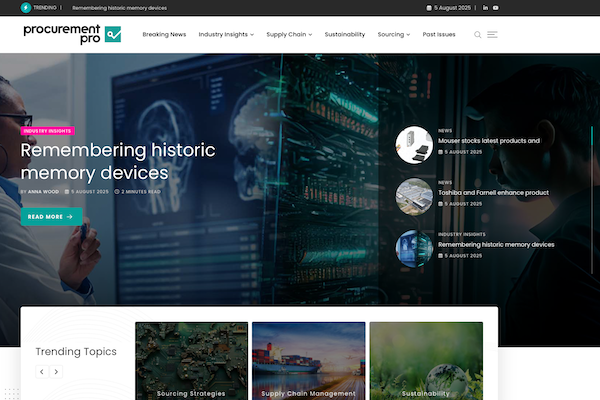This screenshot has width=600, height=400.
Task: Click the NEWS label above Mouser article
Action: pos(445,131)
